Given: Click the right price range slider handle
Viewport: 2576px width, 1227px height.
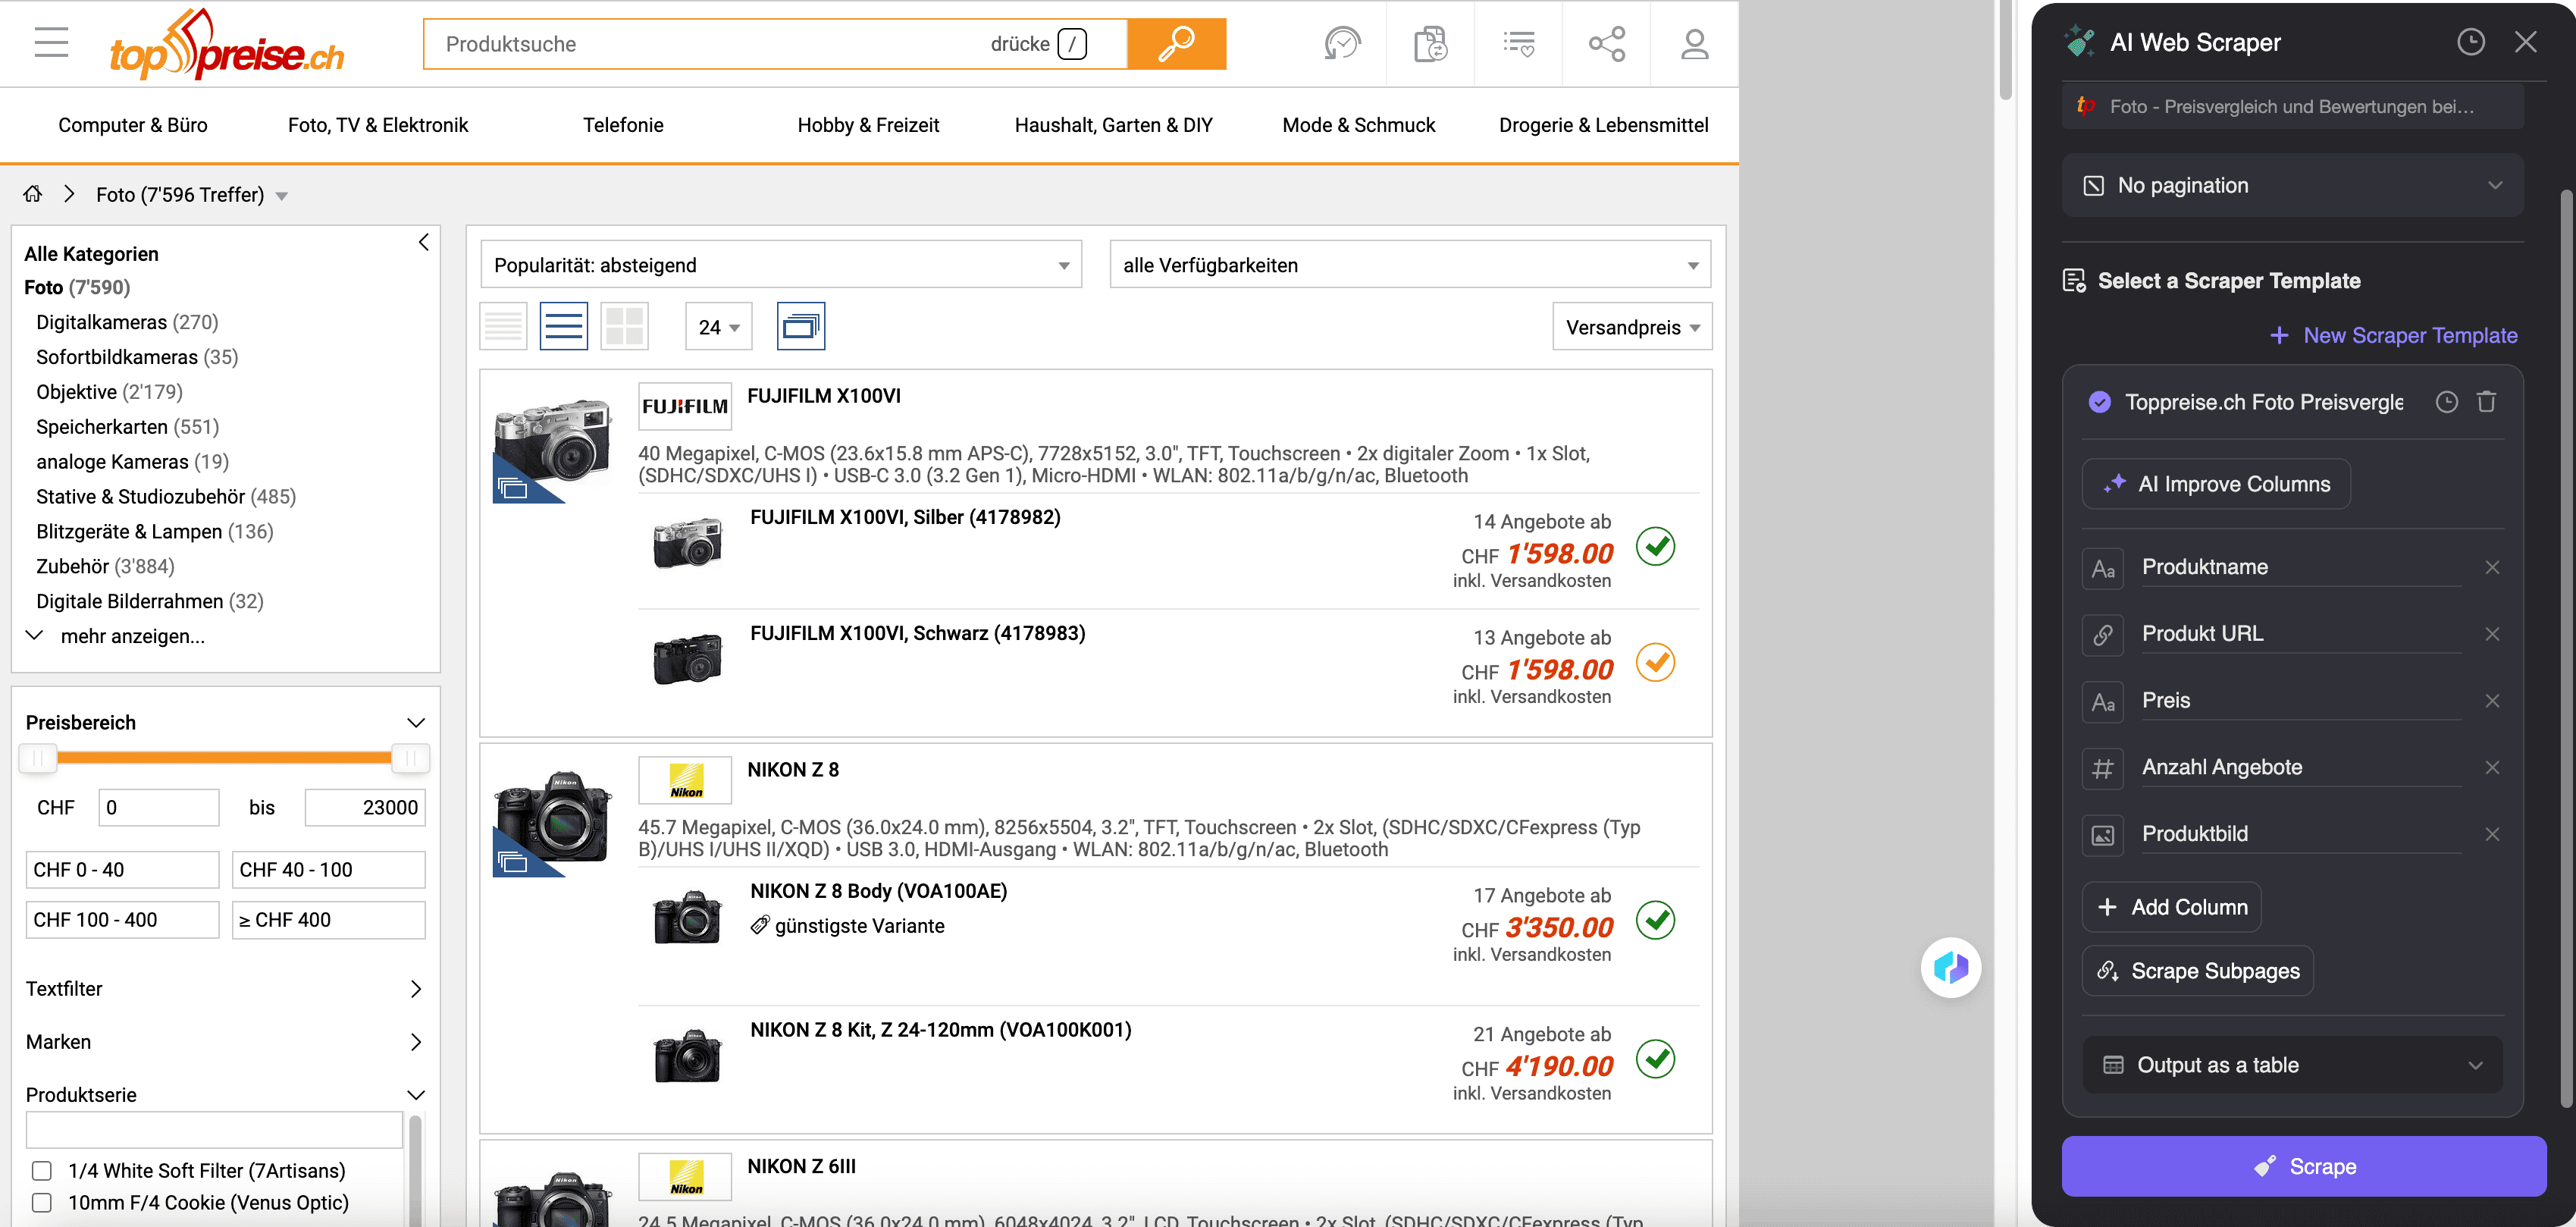Looking at the screenshot, I should (x=410, y=758).
